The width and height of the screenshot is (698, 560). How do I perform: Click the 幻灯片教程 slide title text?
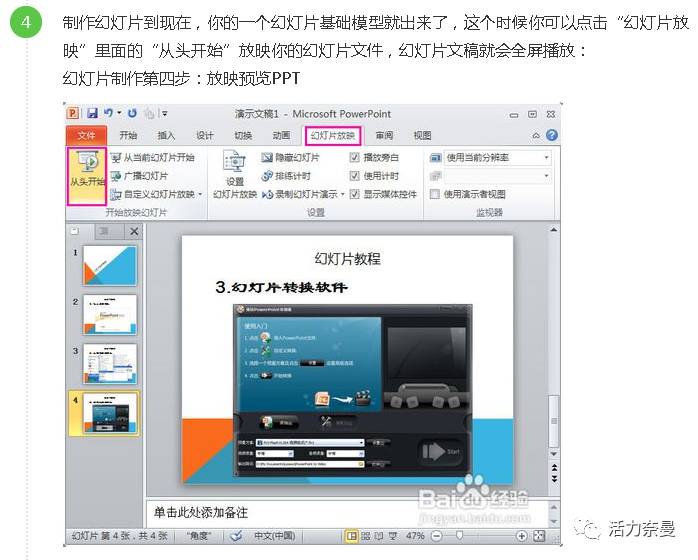tap(347, 259)
